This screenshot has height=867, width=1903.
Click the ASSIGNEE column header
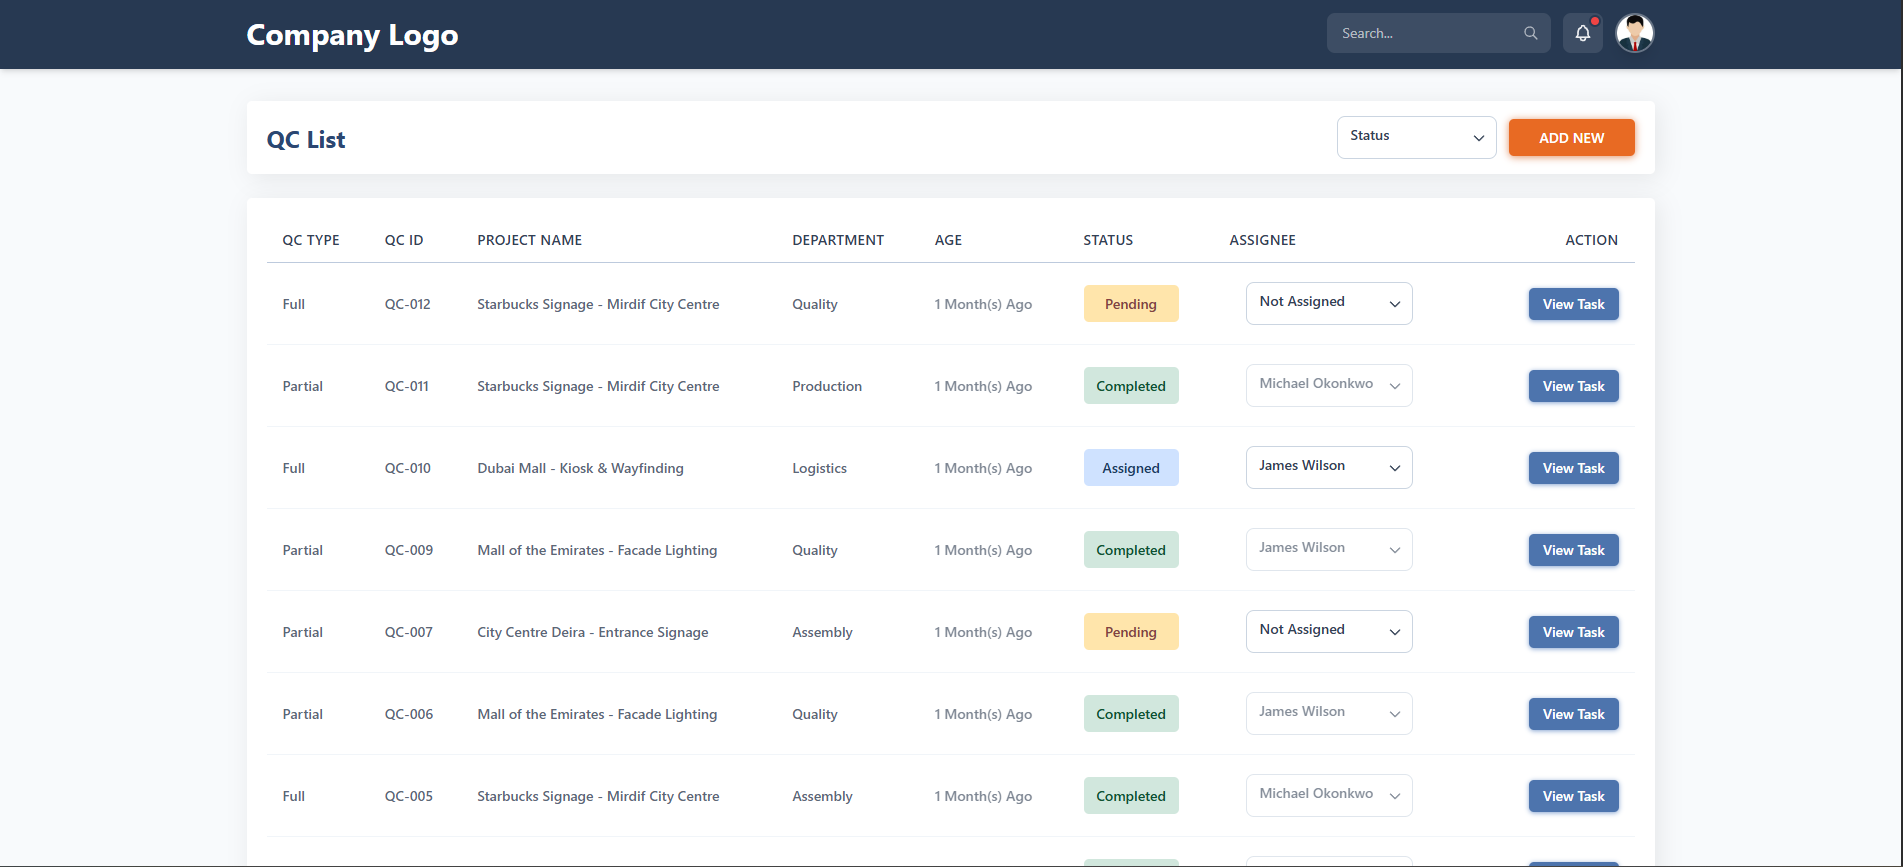(1262, 240)
